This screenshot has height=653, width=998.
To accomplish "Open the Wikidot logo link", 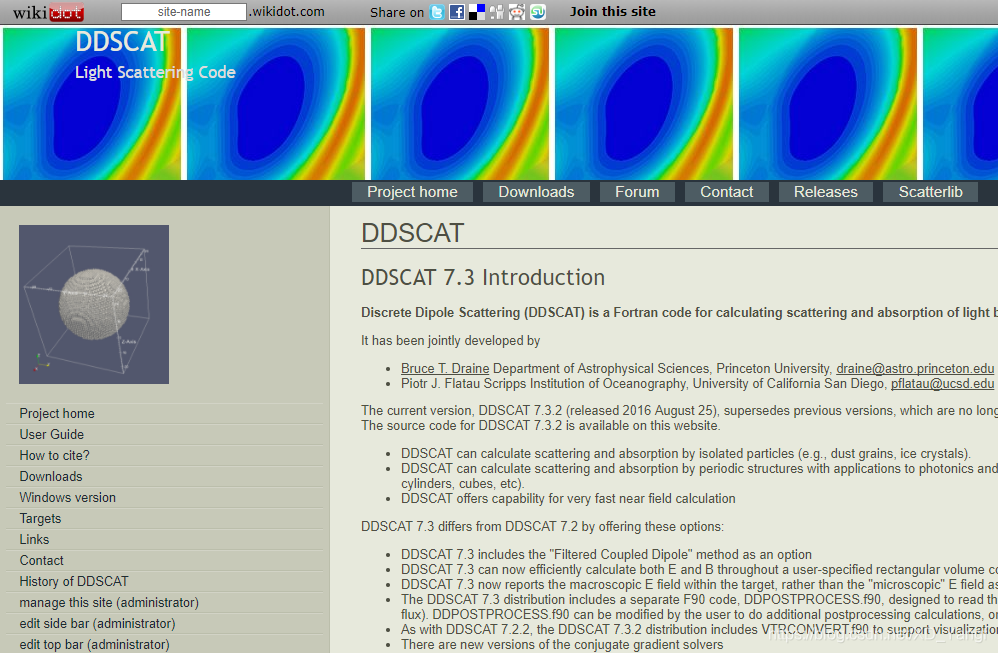I will coord(48,12).
